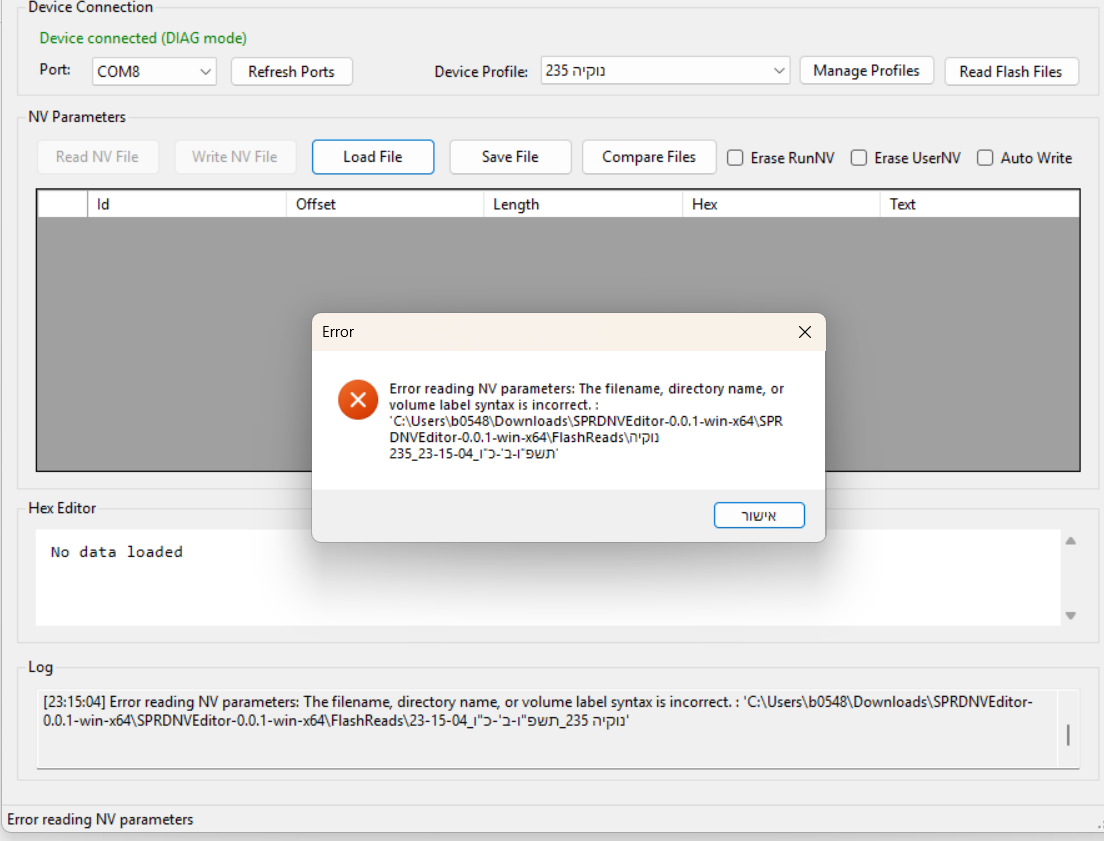Select the Offset column header
The image size is (1104, 841).
[385, 204]
